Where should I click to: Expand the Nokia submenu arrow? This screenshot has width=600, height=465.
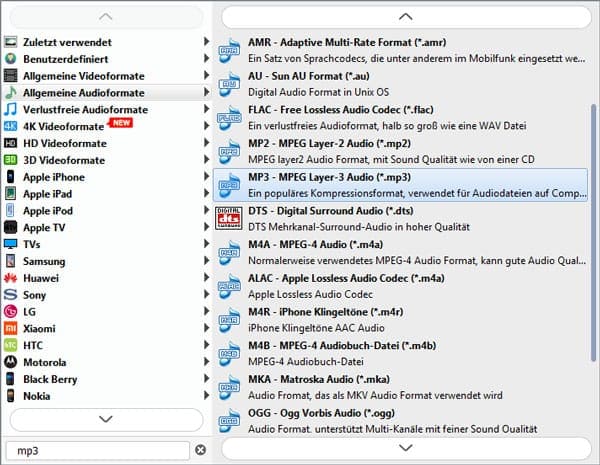(206, 395)
